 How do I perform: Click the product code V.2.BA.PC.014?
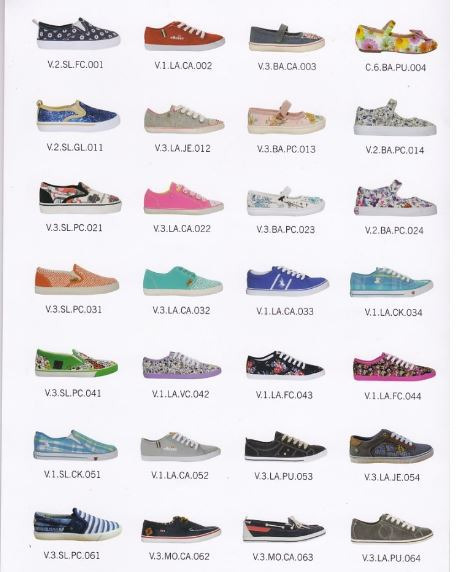395,150
